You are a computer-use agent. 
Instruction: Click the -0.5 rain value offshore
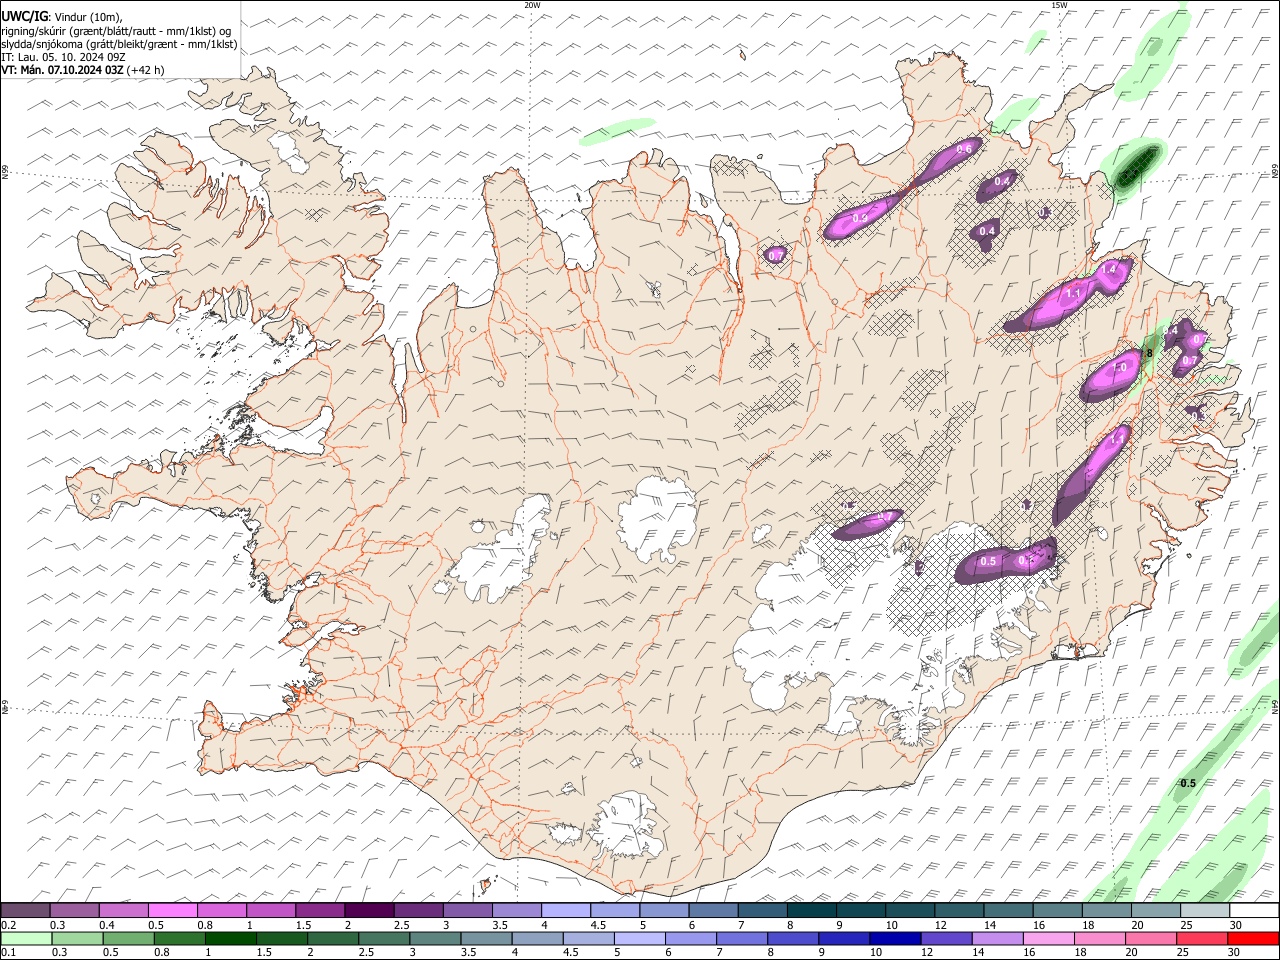pyautogui.click(x=1187, y=783)
